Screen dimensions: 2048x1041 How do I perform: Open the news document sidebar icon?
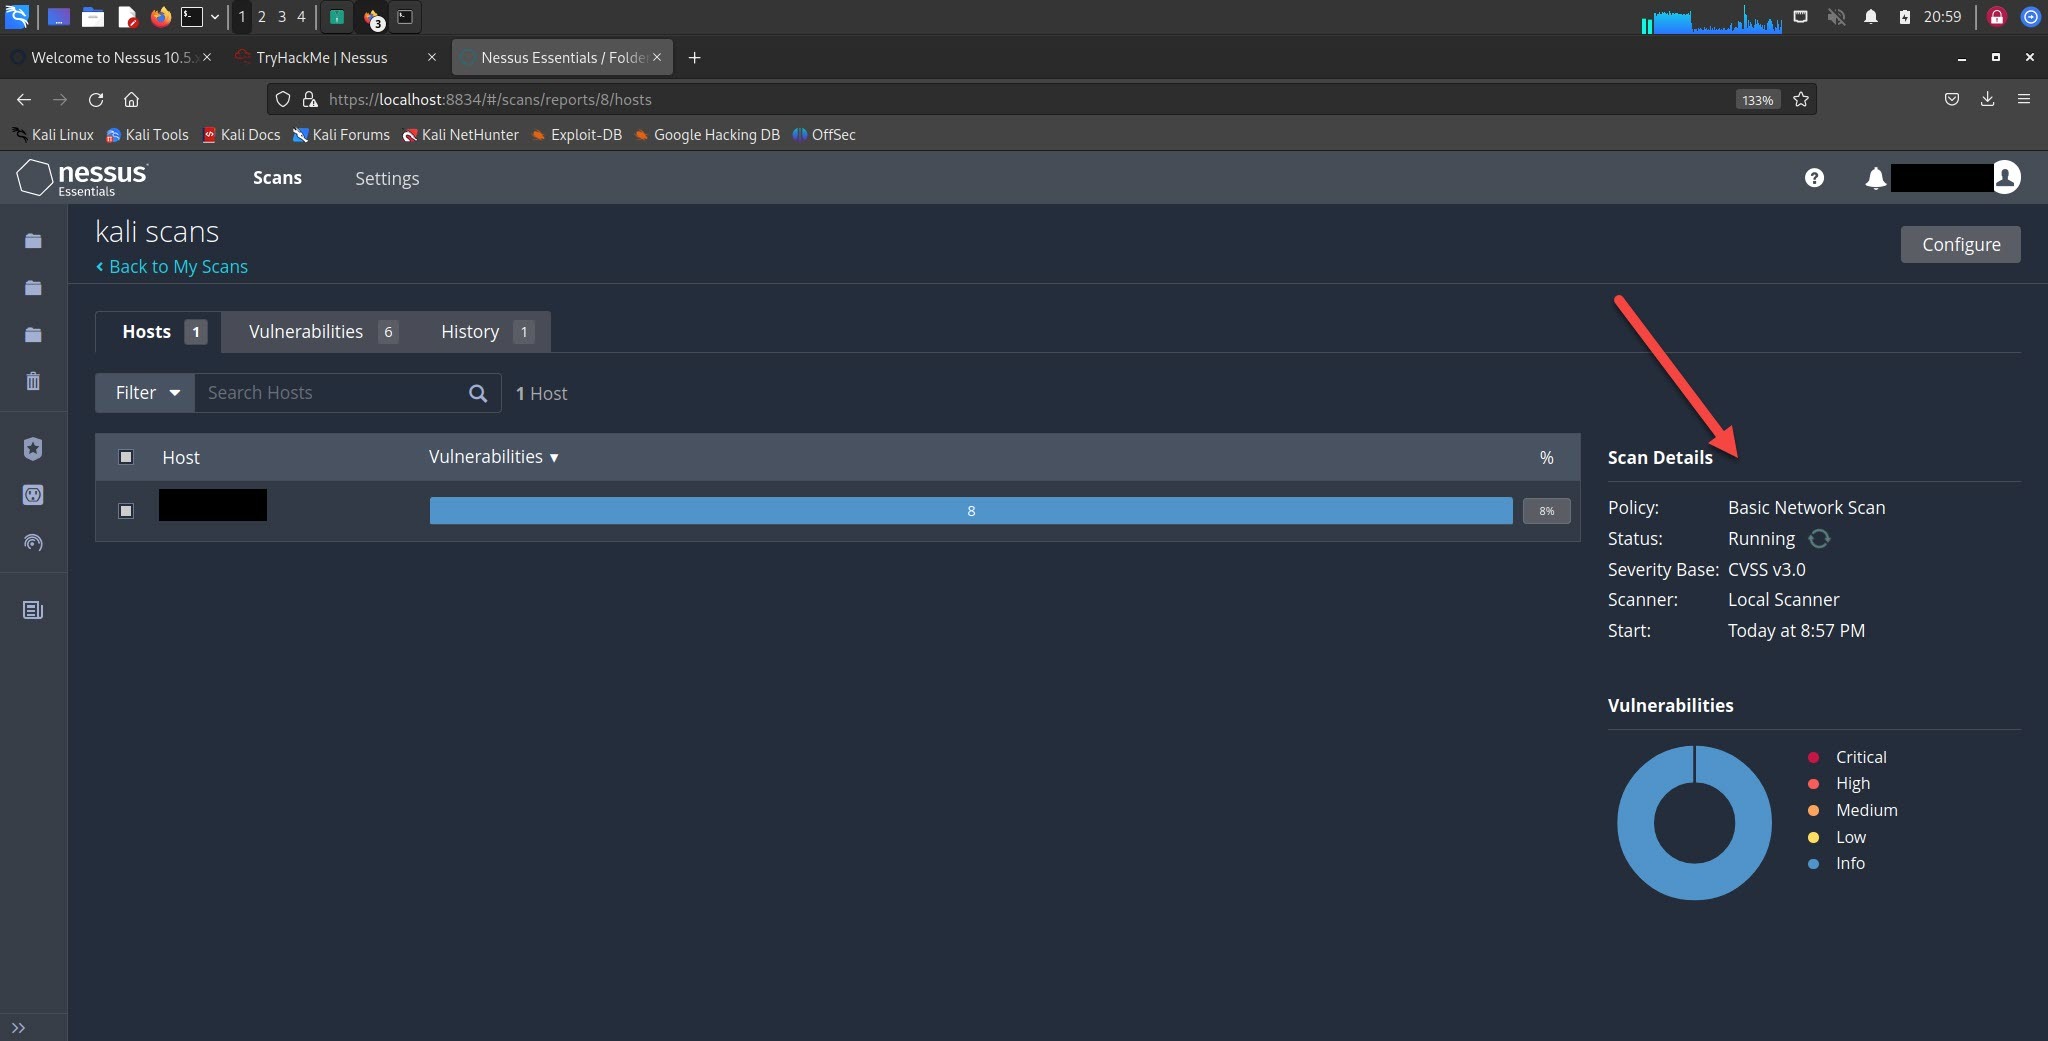coord(33,610)
